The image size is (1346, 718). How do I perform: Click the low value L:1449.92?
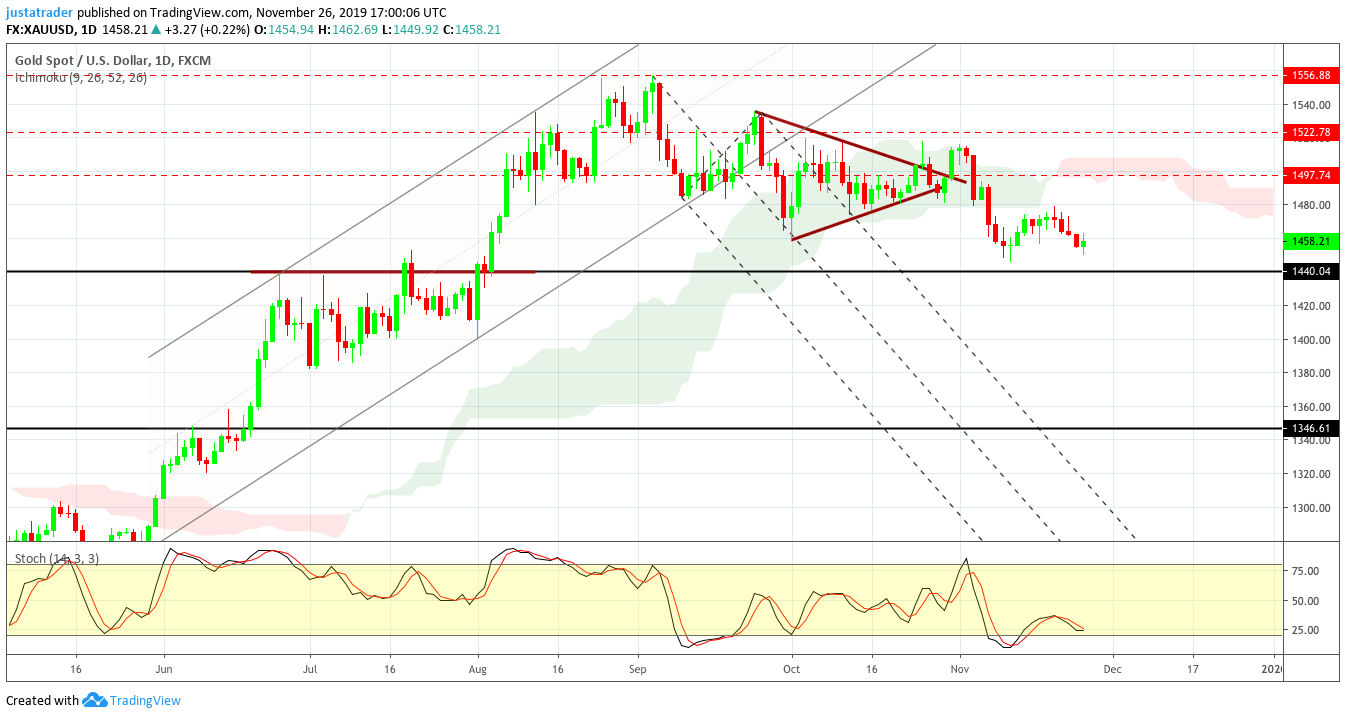[412, 30]
